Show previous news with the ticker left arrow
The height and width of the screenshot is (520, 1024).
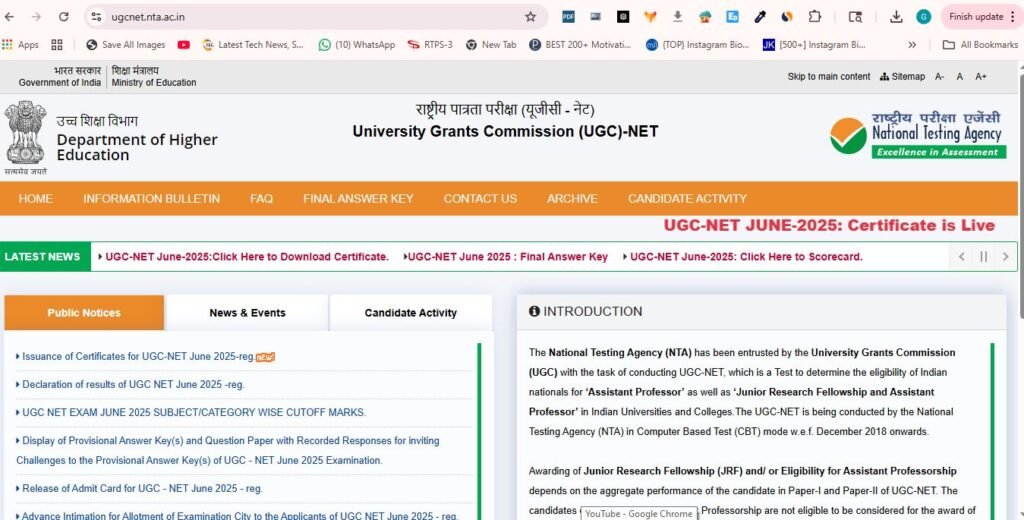click(x=961, y=257)
